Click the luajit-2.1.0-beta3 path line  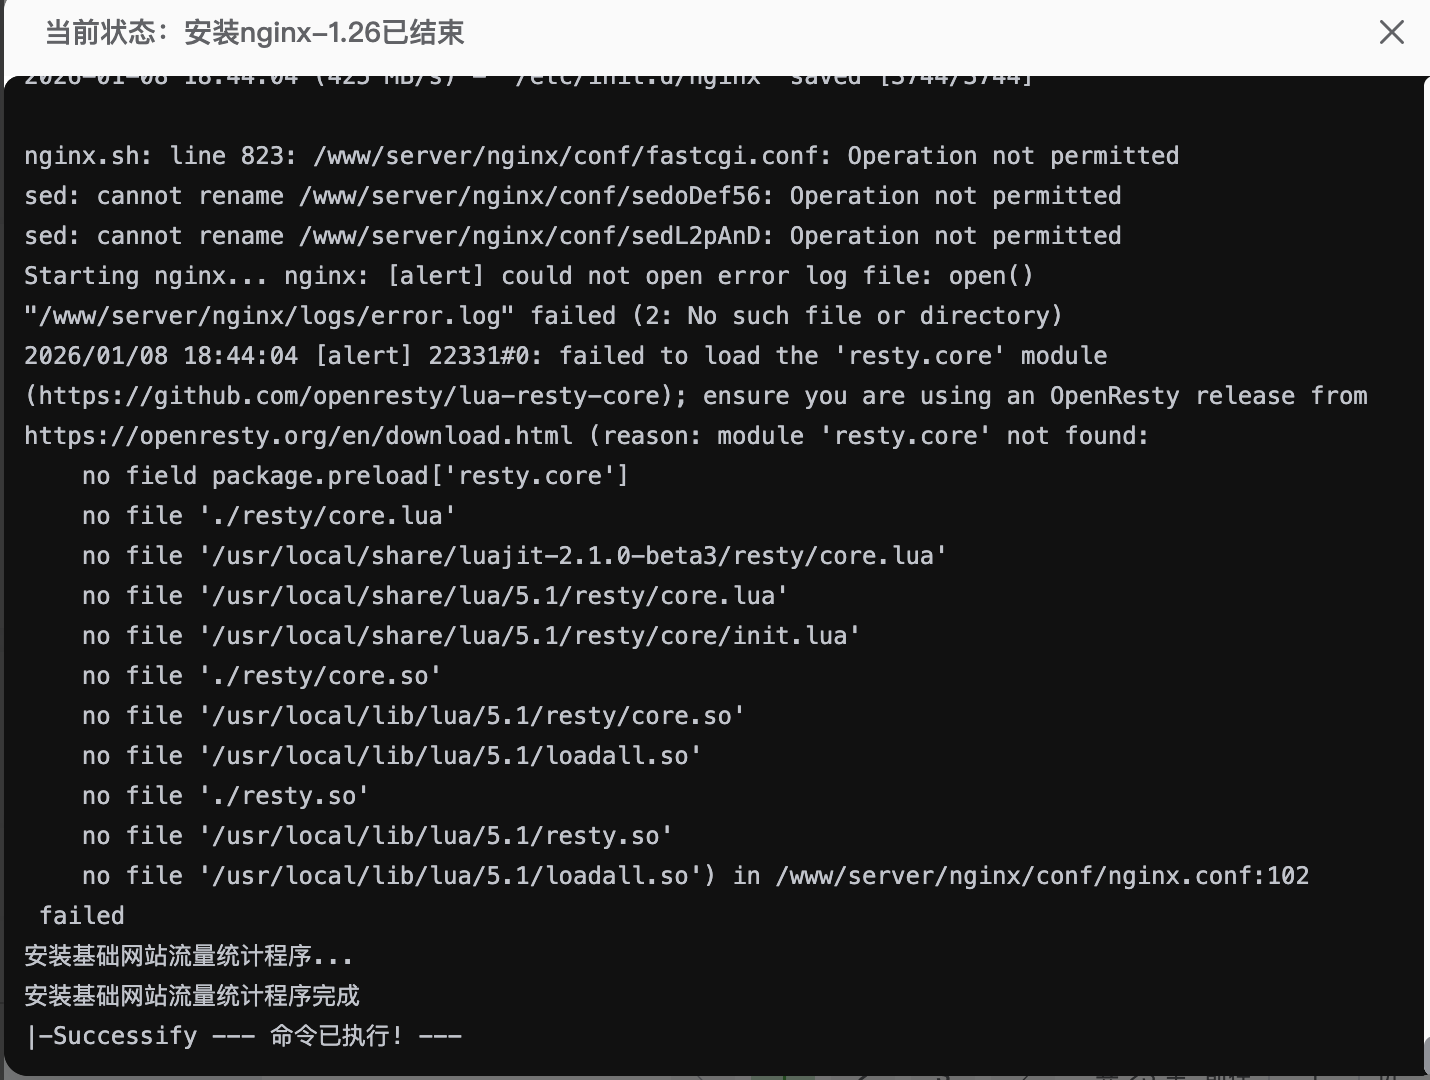(515, 555)
